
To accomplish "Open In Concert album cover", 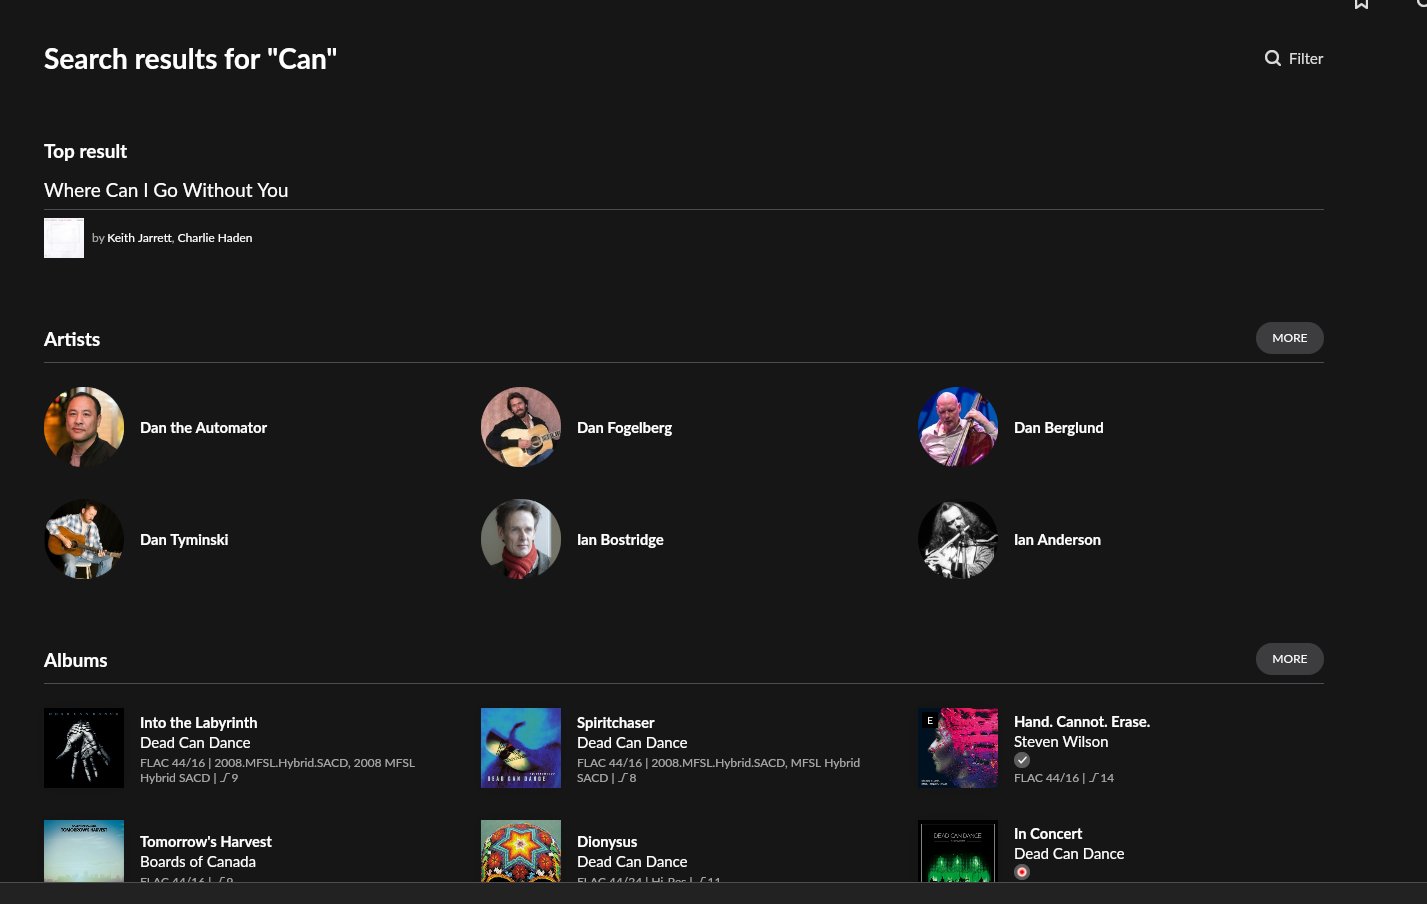I will pos(958,851).
